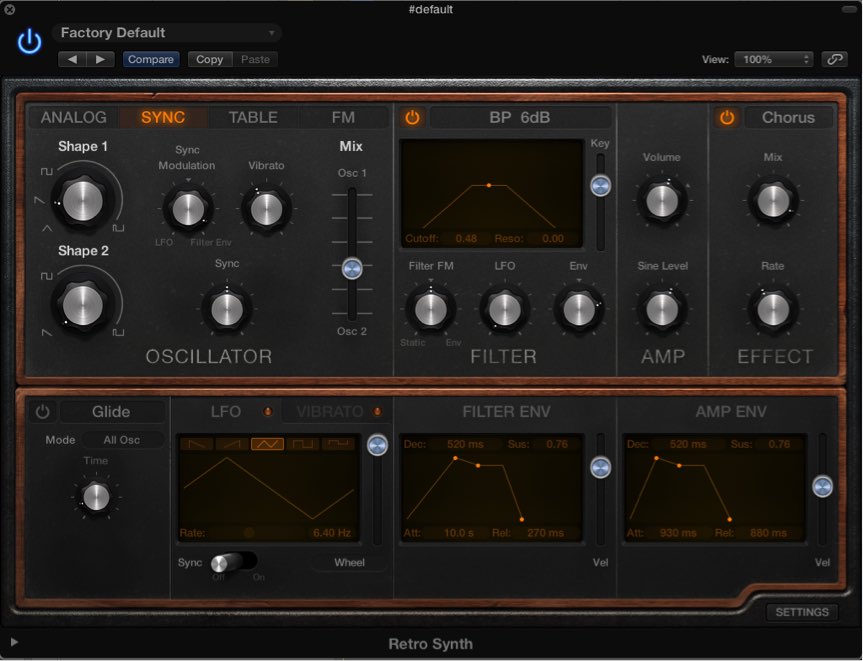
Task: Toggle the Filter section power button
Action: [412, 118]
